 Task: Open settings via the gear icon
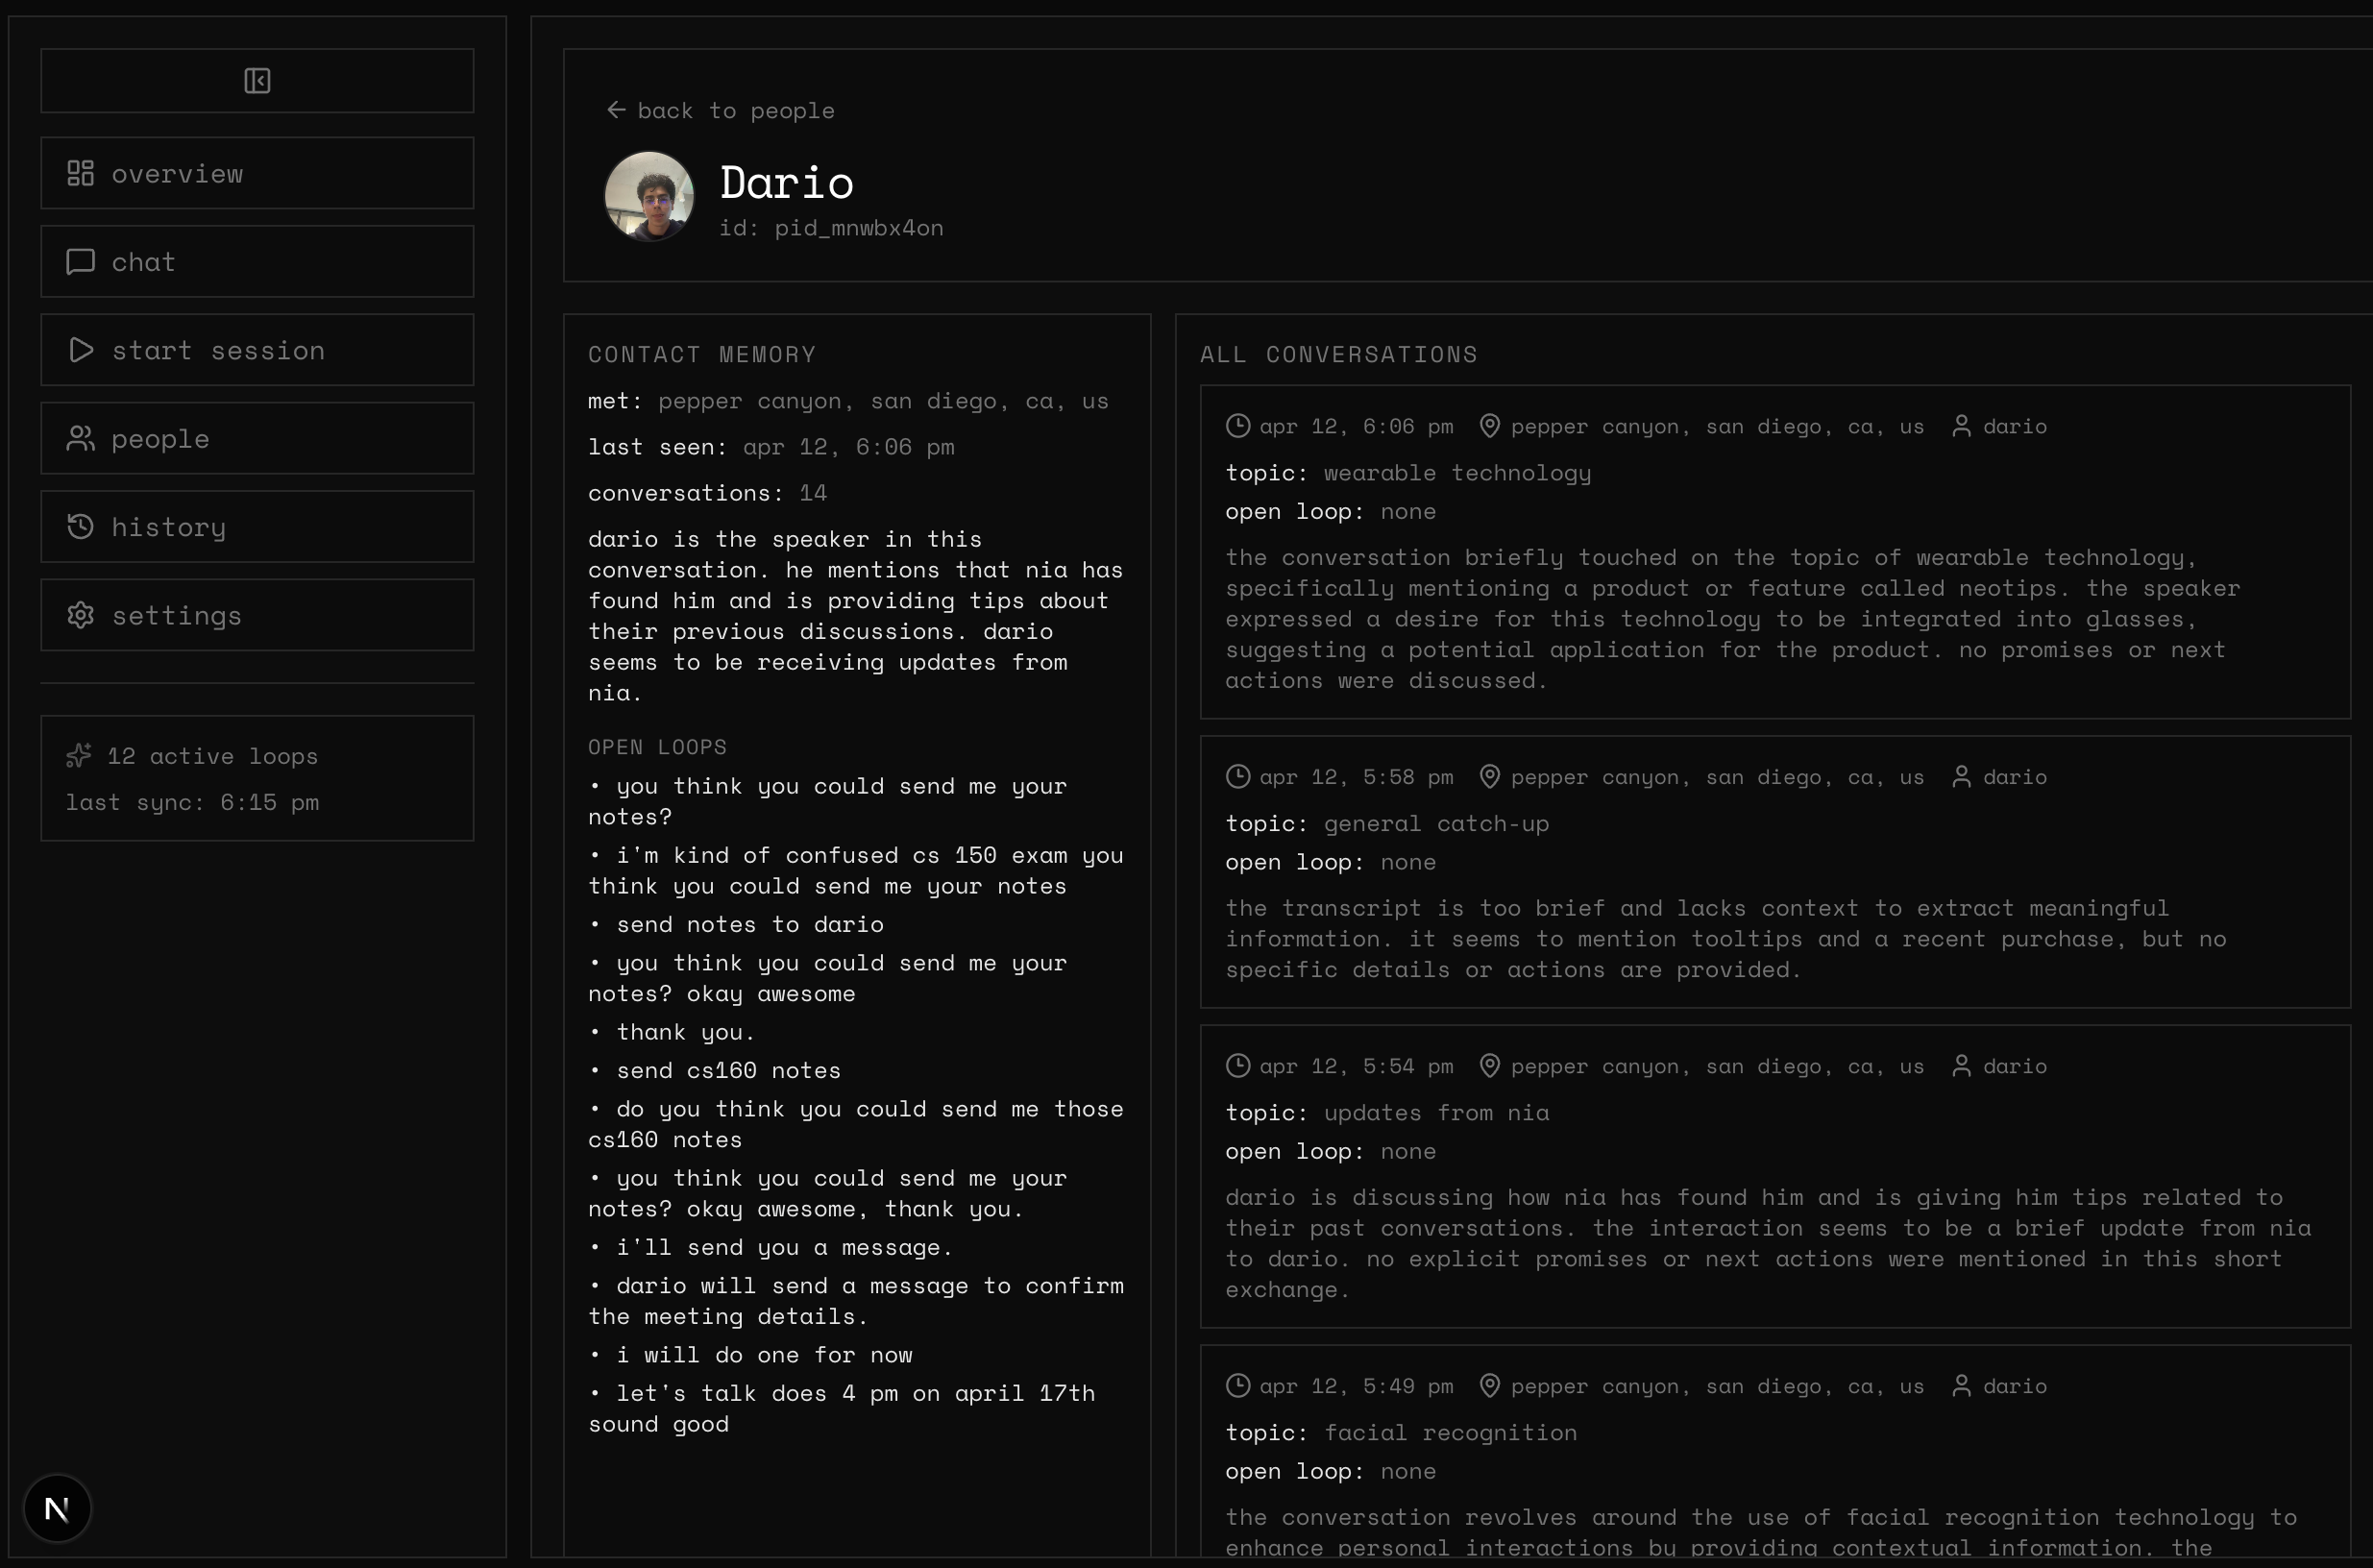coord(81,615)
